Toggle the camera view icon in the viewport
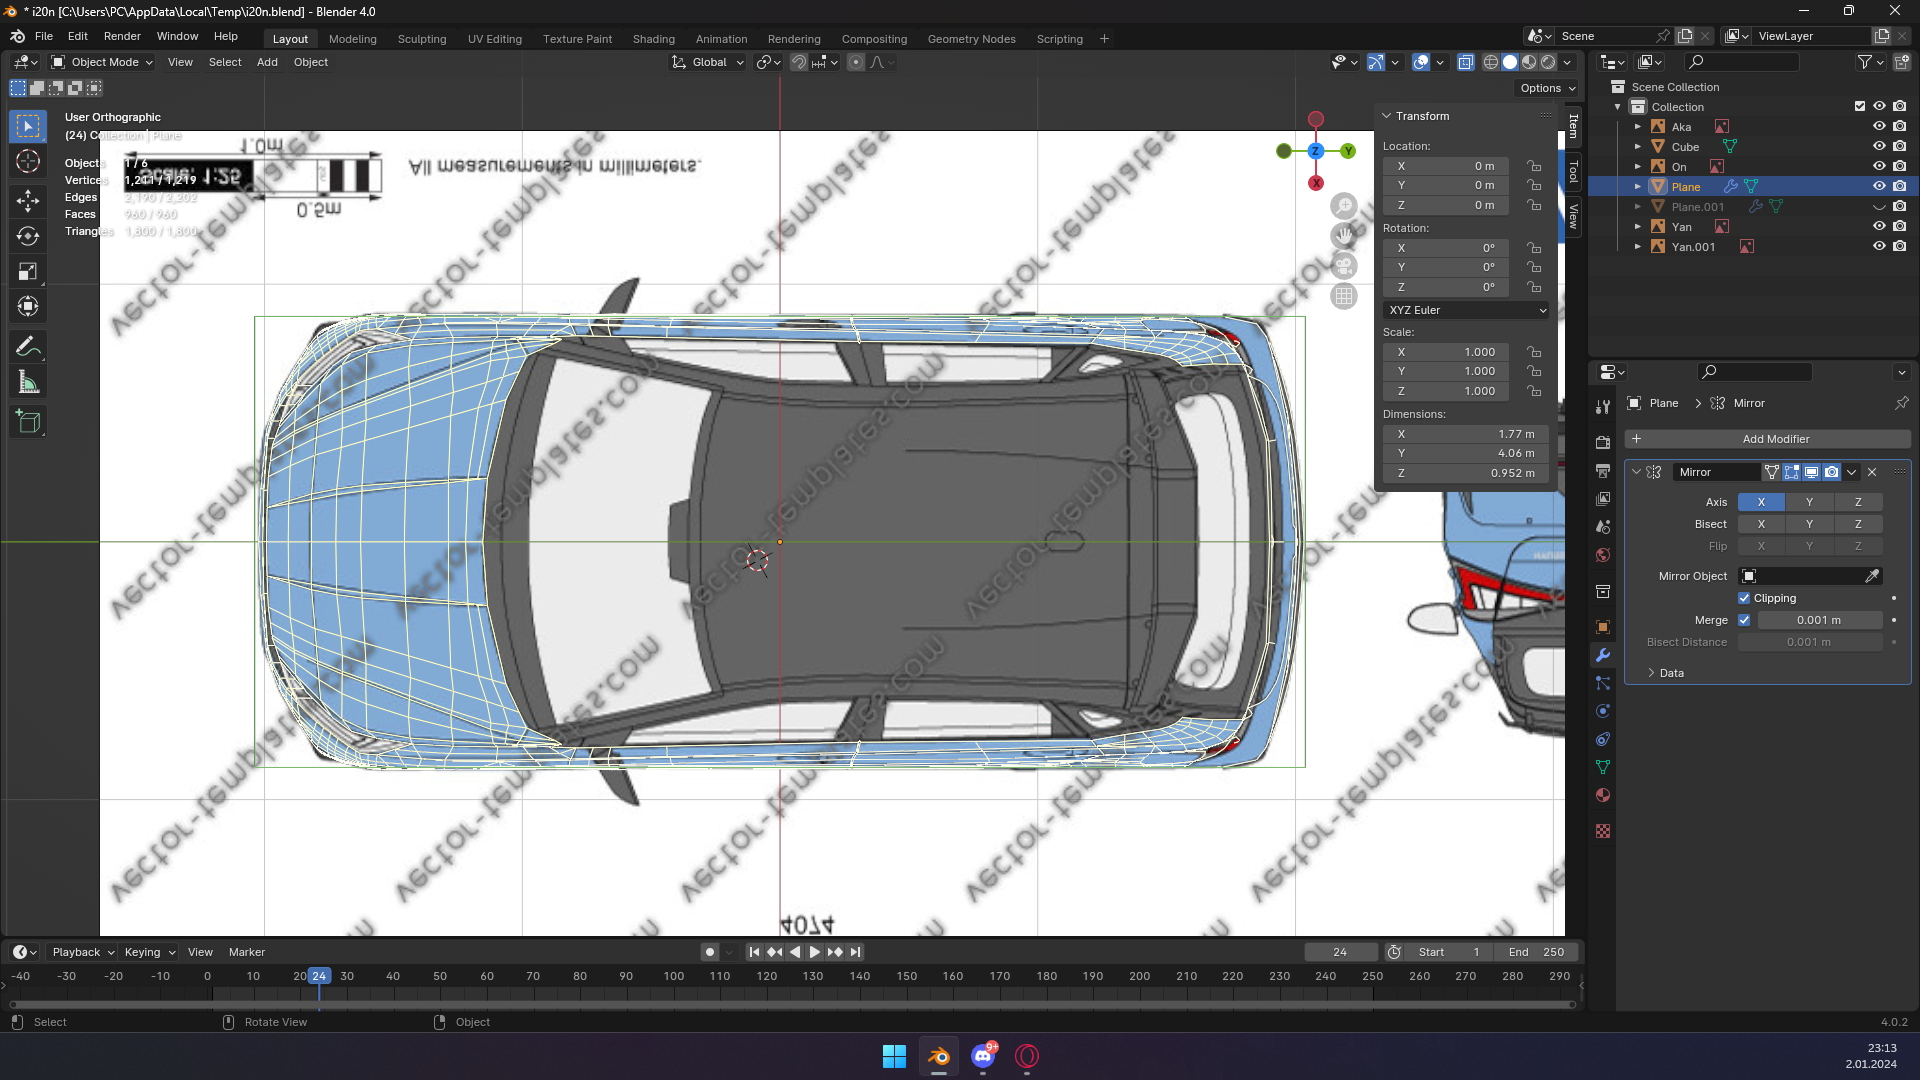 [1344, 266]
